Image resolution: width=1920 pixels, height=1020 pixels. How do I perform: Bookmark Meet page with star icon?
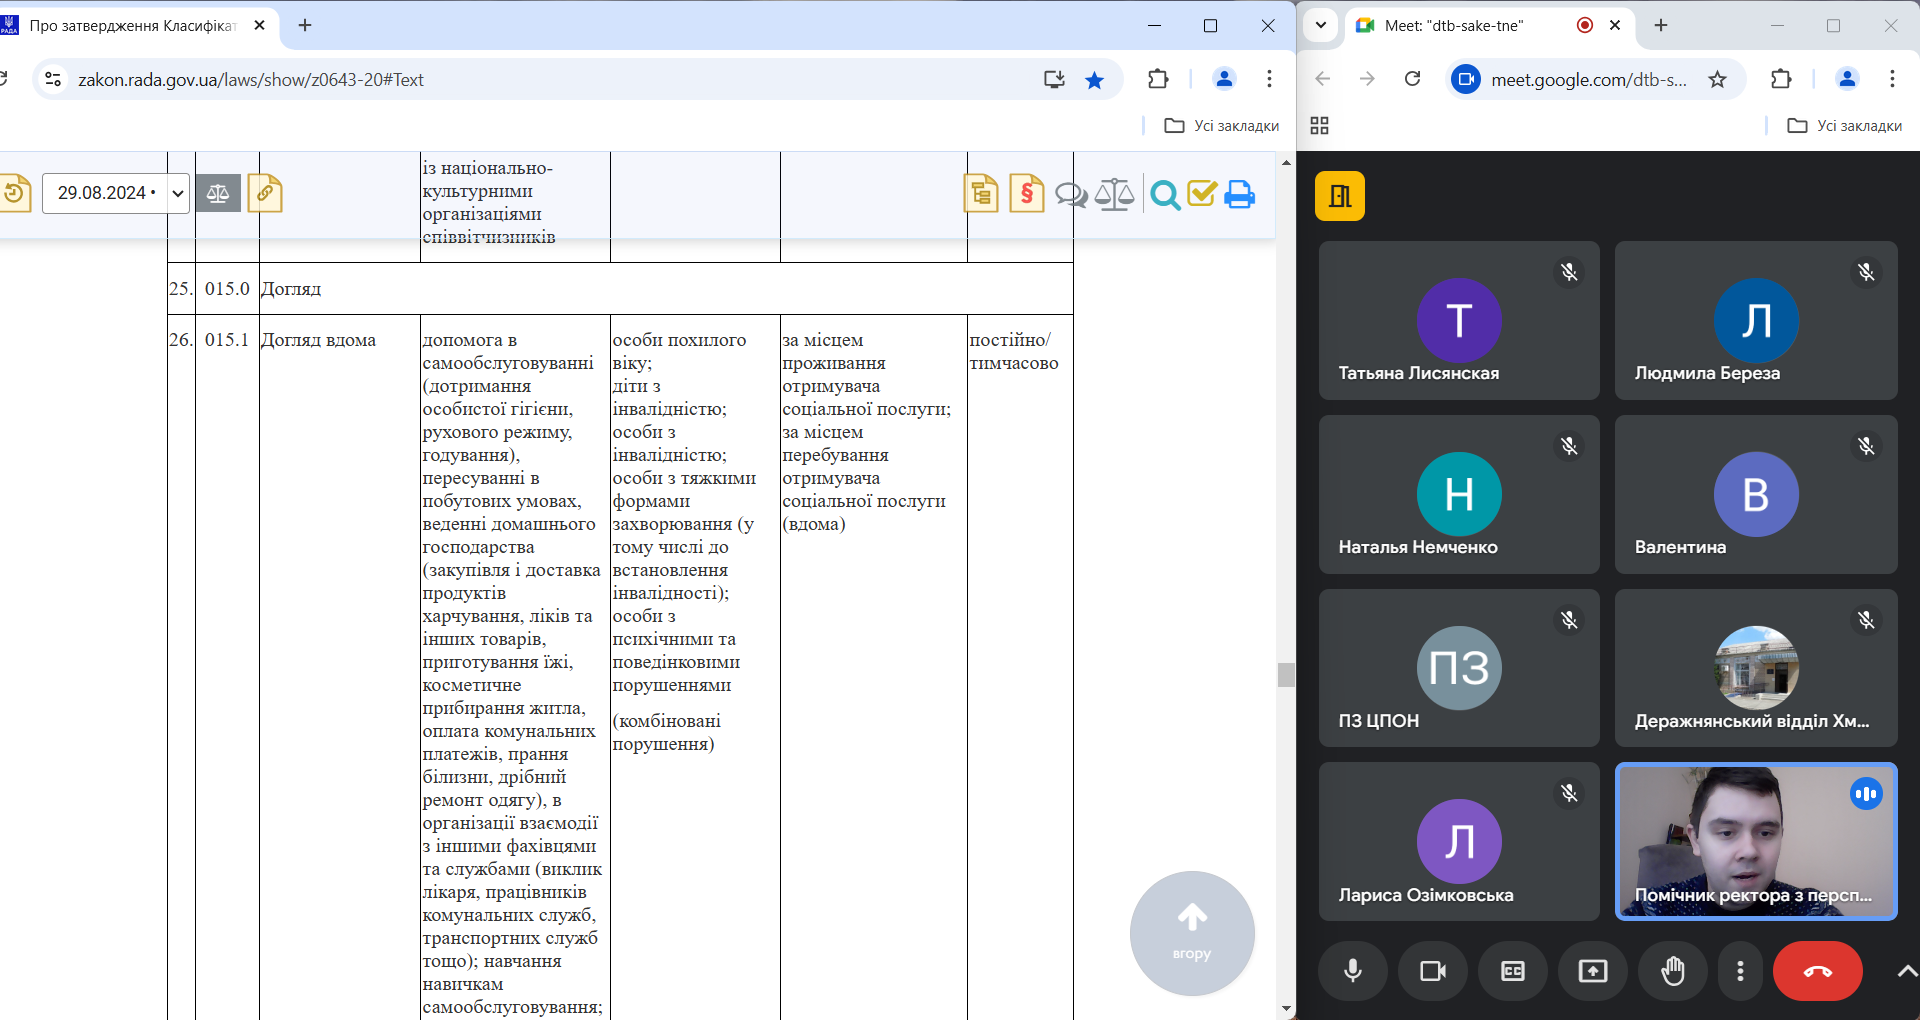click(x=1717, y=80)
